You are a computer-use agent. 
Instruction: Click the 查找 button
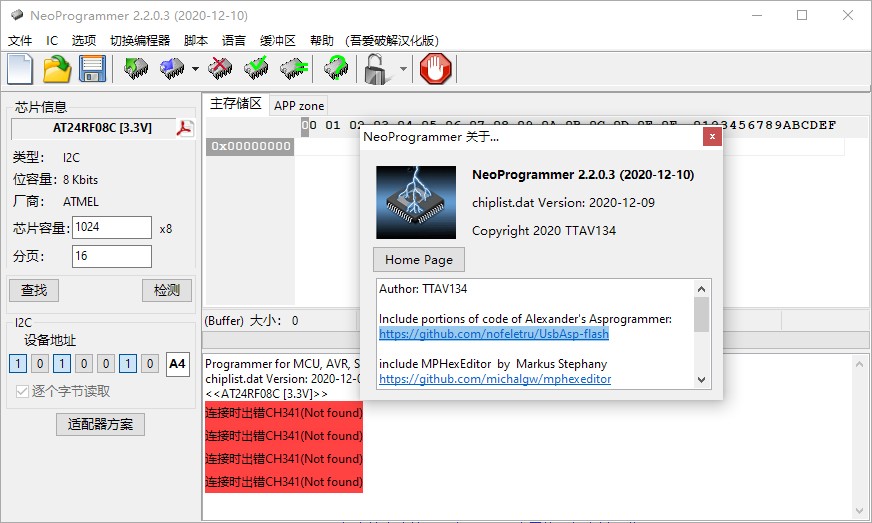(34, 290)
